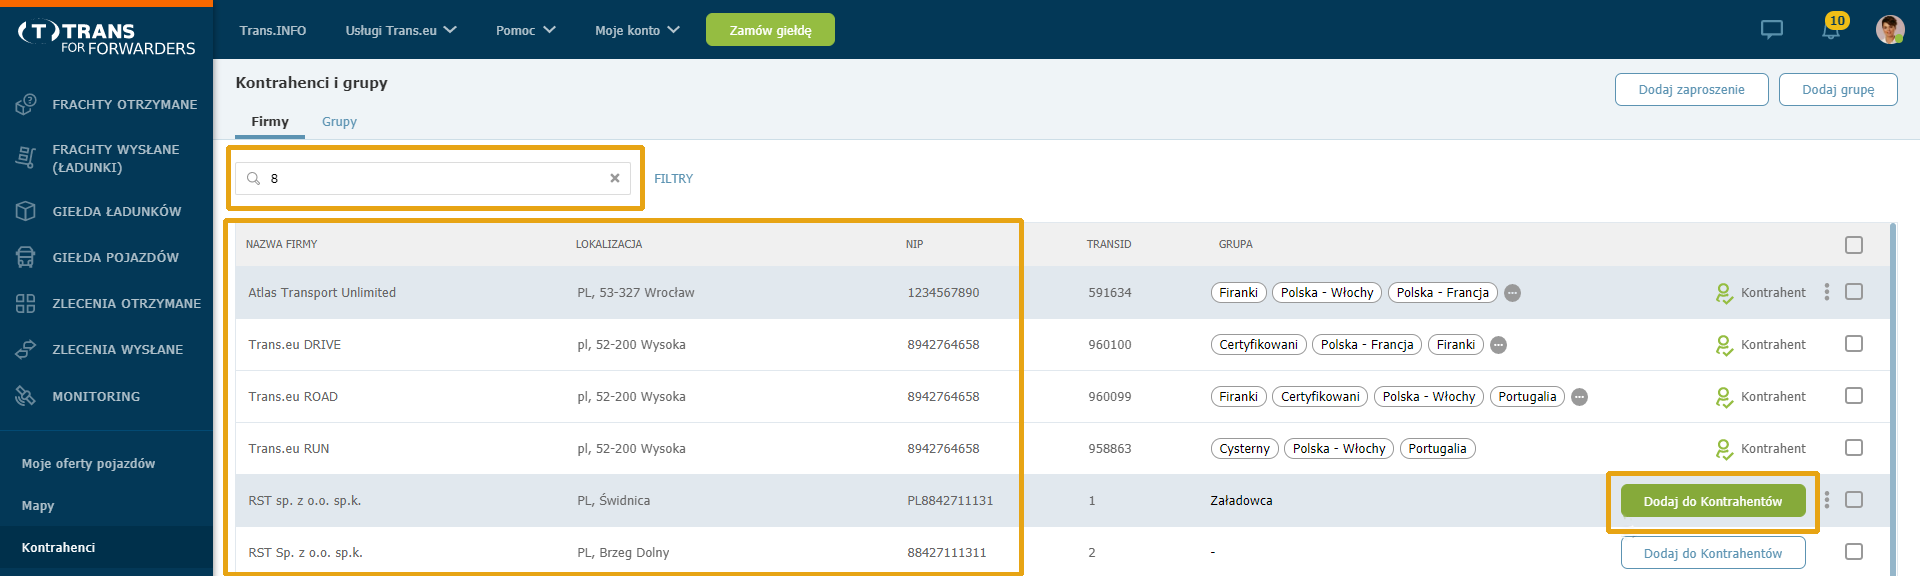Click the Firanki tag for Atlas Transport
1920x576 pixels.
(1238, 293)
